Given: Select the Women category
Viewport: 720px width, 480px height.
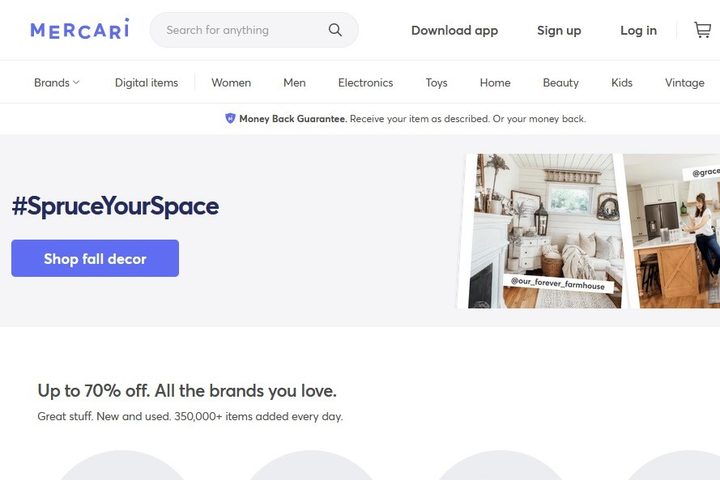Looking at the screenshot, I should click(231, 83).
